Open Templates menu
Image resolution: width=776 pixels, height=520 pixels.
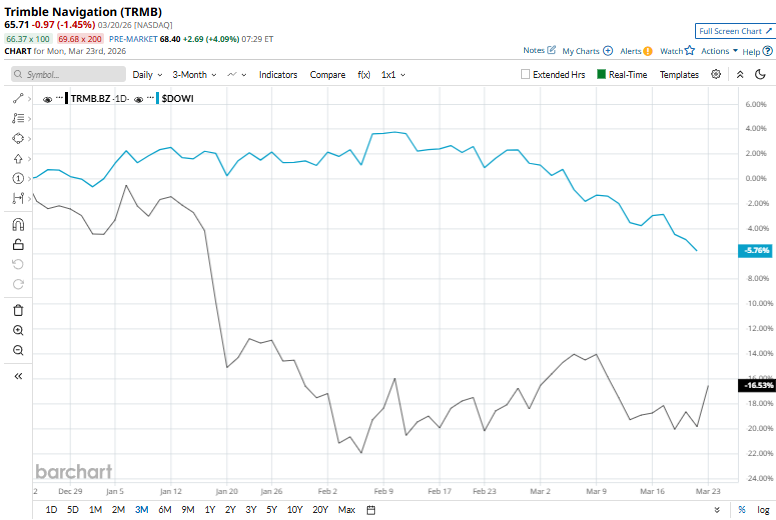click(679, 75)
